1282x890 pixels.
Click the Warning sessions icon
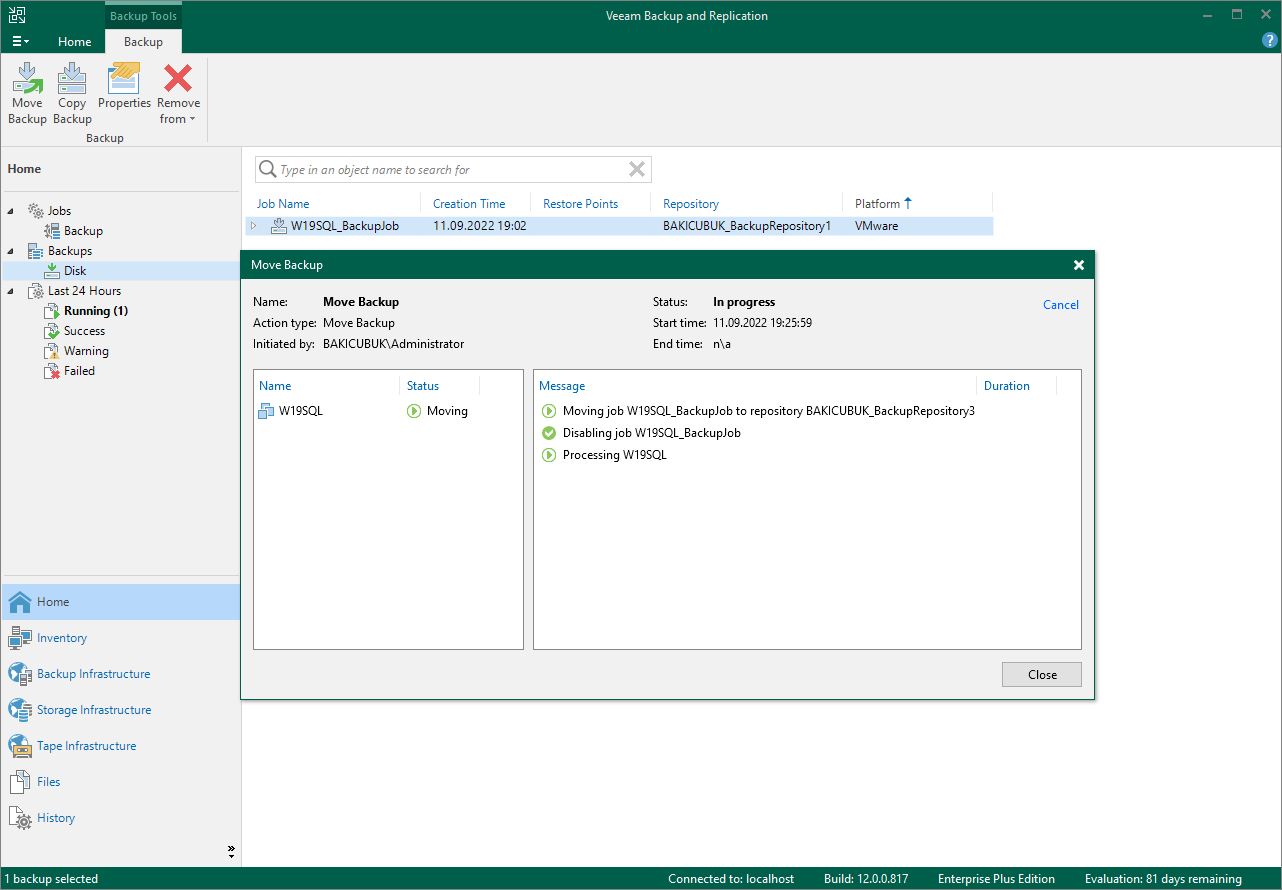[52, 351]
